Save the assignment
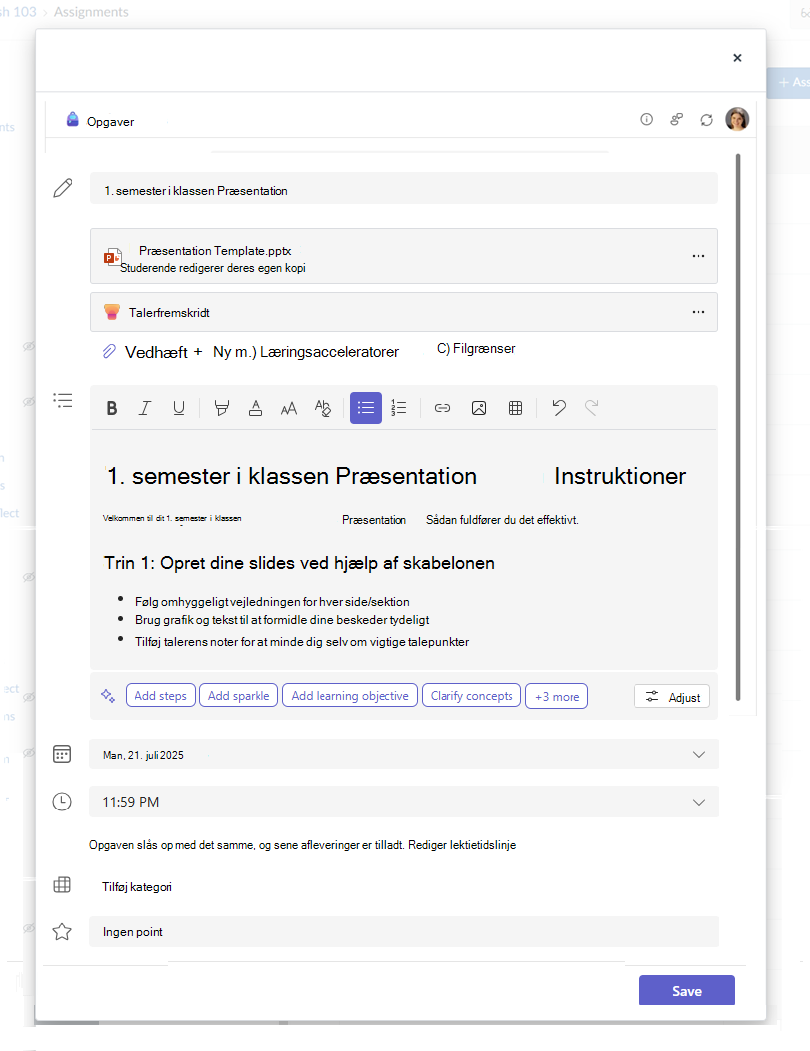The height and width of the screenshot is (1051, 810). [x=687, y=991]
